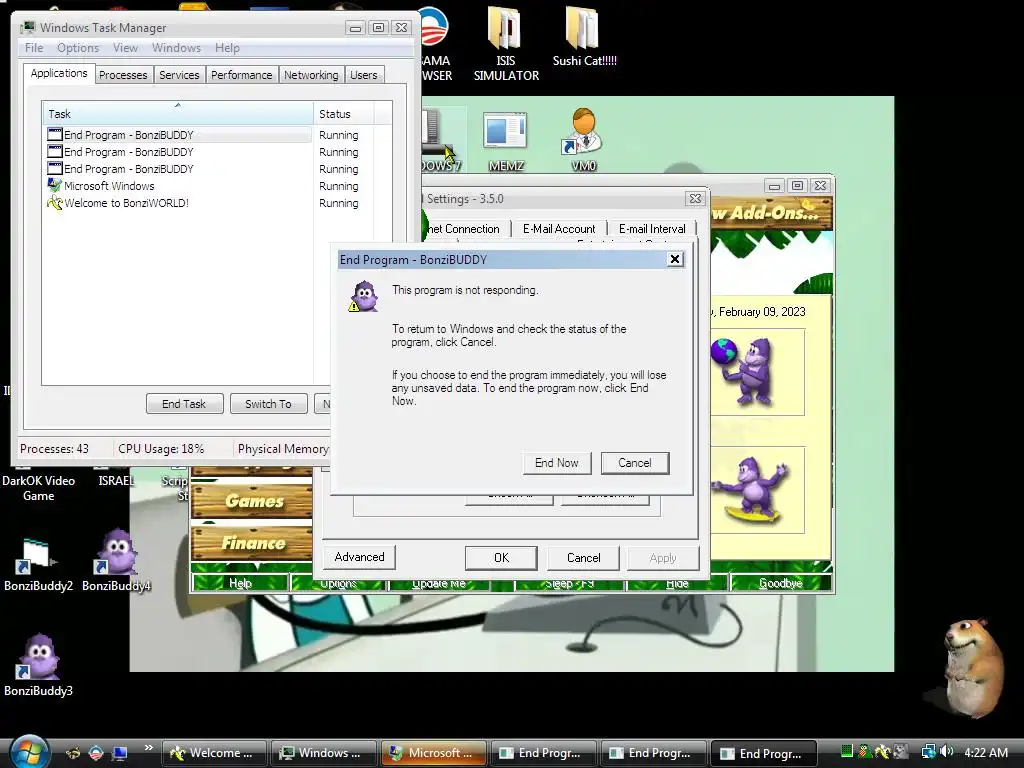Click OK in Settings window
Image resolution: width=1024 pixels, height=768 pixels.
[501, 558]
